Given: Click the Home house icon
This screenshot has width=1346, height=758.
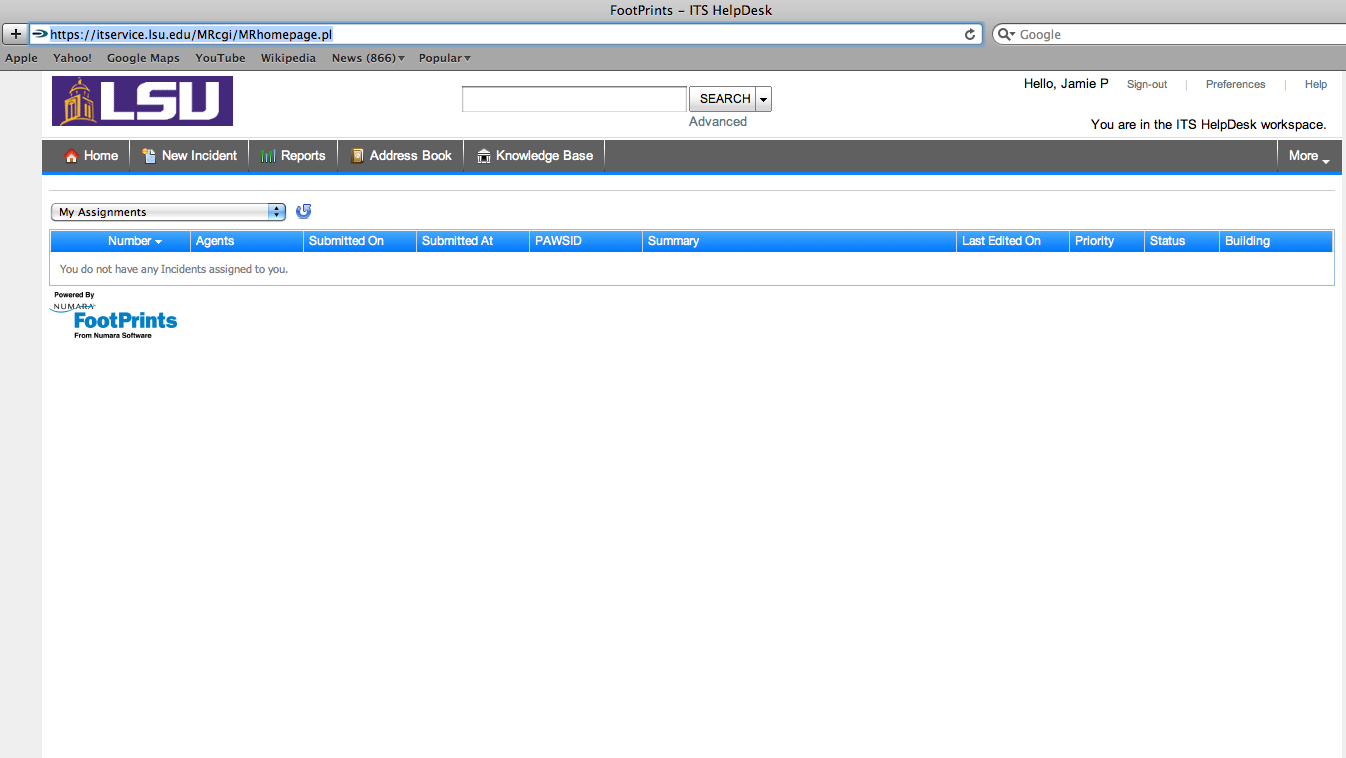Looking at the screenshot, I should (x=71, y=156).
